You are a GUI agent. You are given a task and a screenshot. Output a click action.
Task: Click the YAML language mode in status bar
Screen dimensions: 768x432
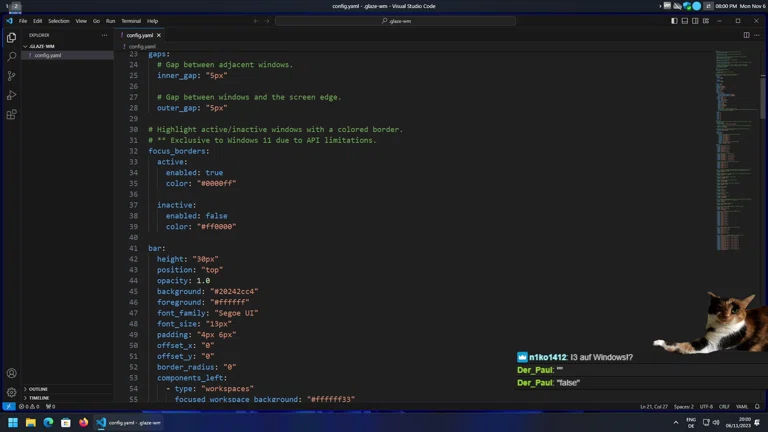click(x=742, y=407)
